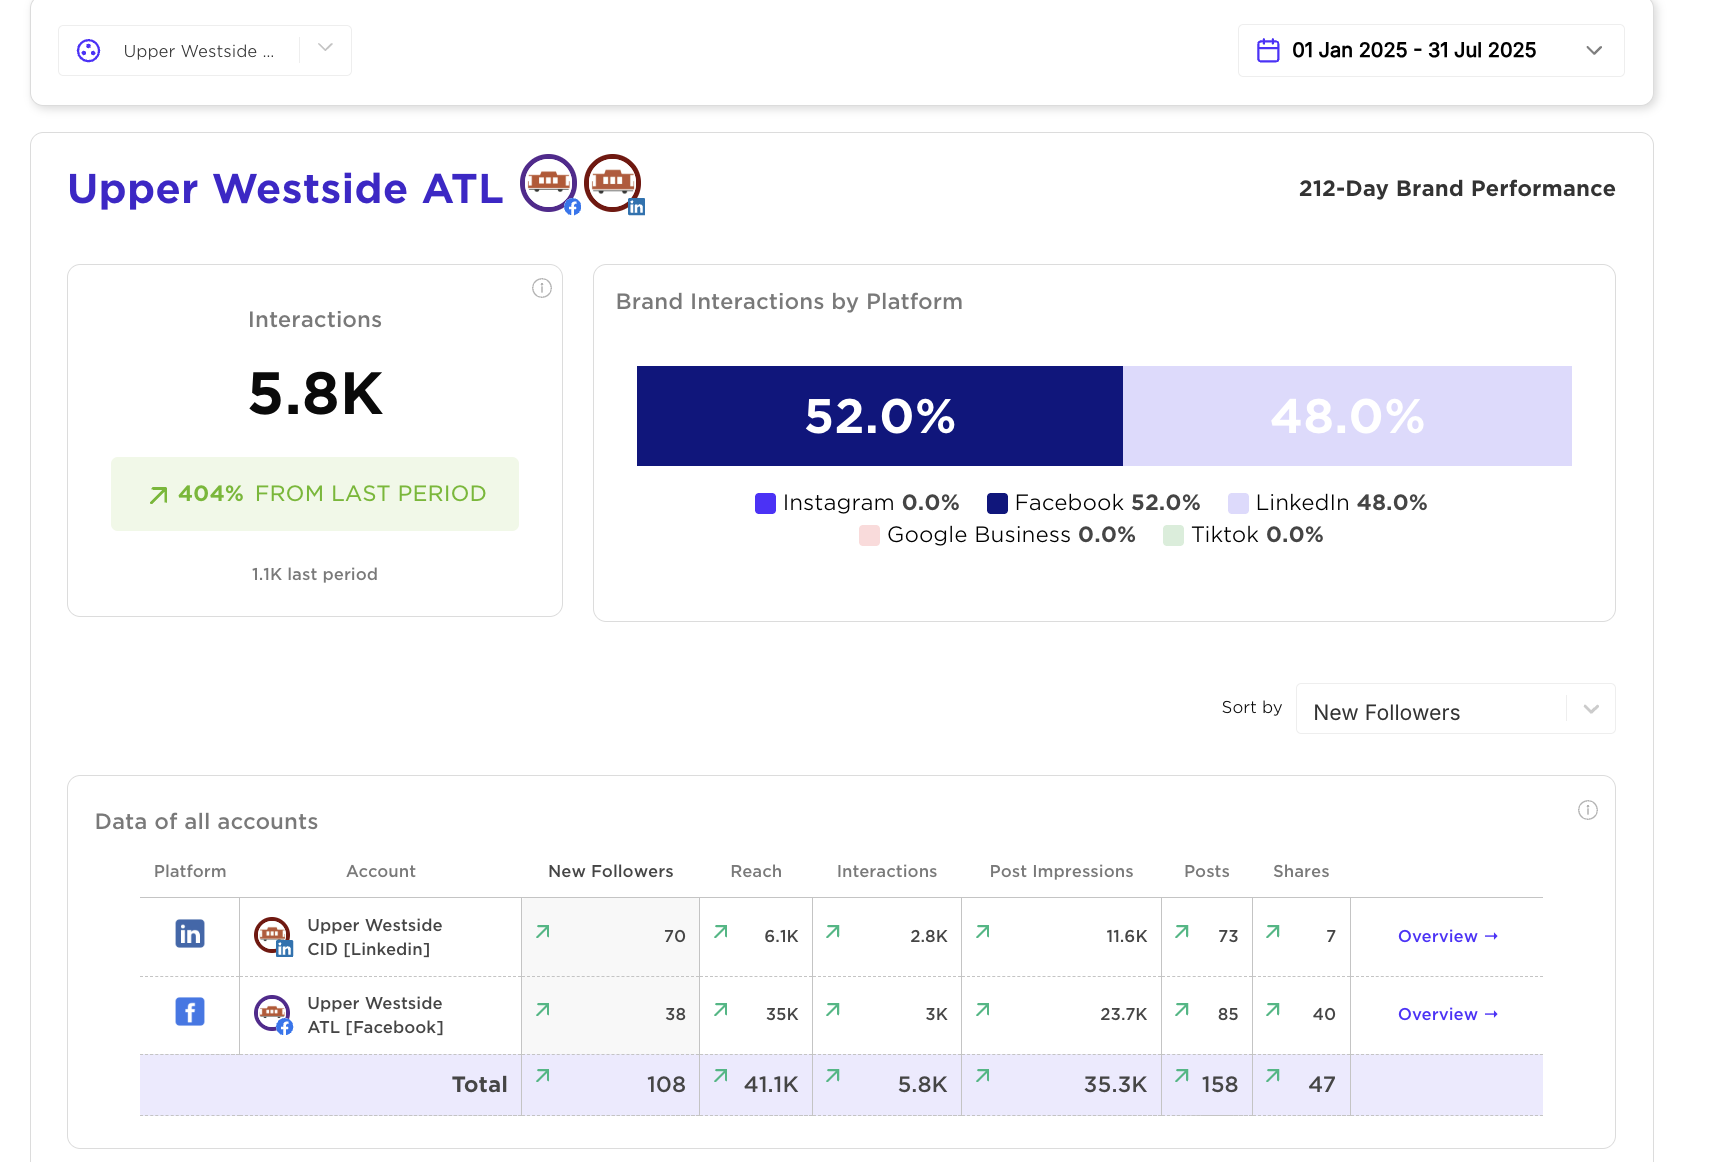Click the info icon in Data of all accounts
The width and height of the screenshot is (1730, 1162).
coord(1588,810)
